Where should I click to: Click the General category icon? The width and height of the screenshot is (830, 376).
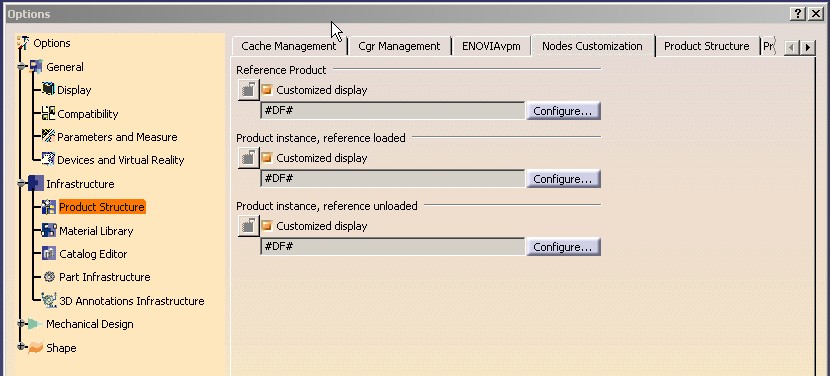36,67
